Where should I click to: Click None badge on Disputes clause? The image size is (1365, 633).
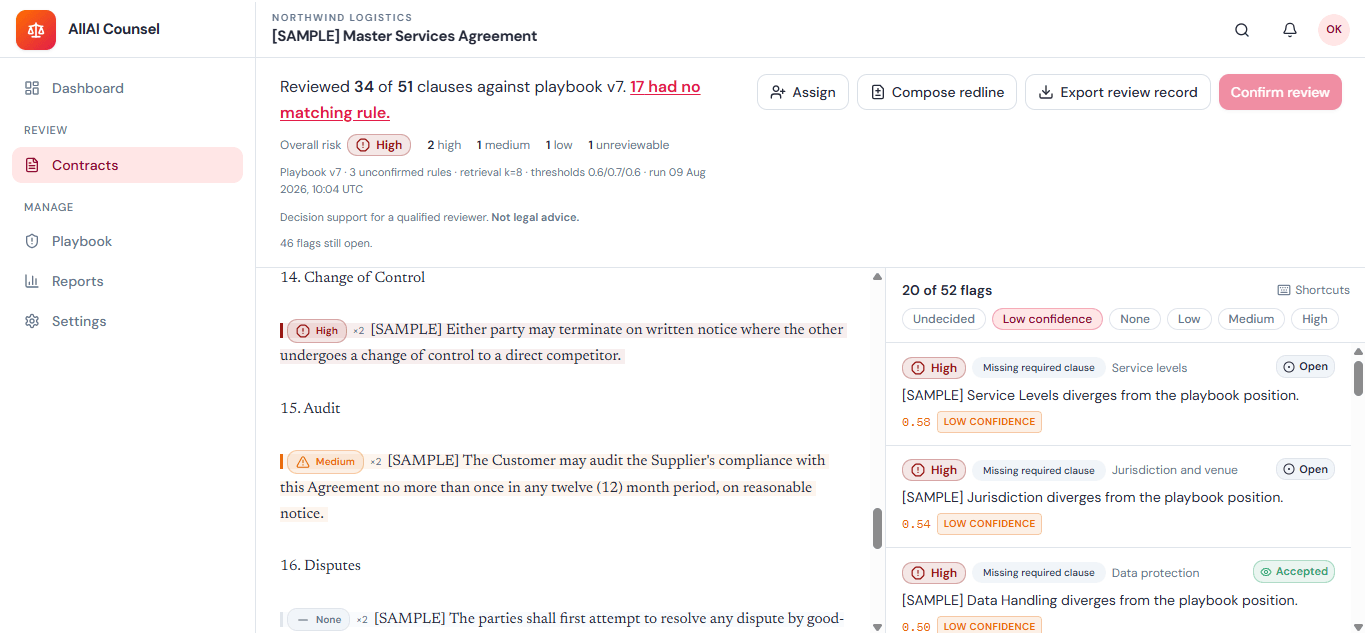tap(319, 620)
